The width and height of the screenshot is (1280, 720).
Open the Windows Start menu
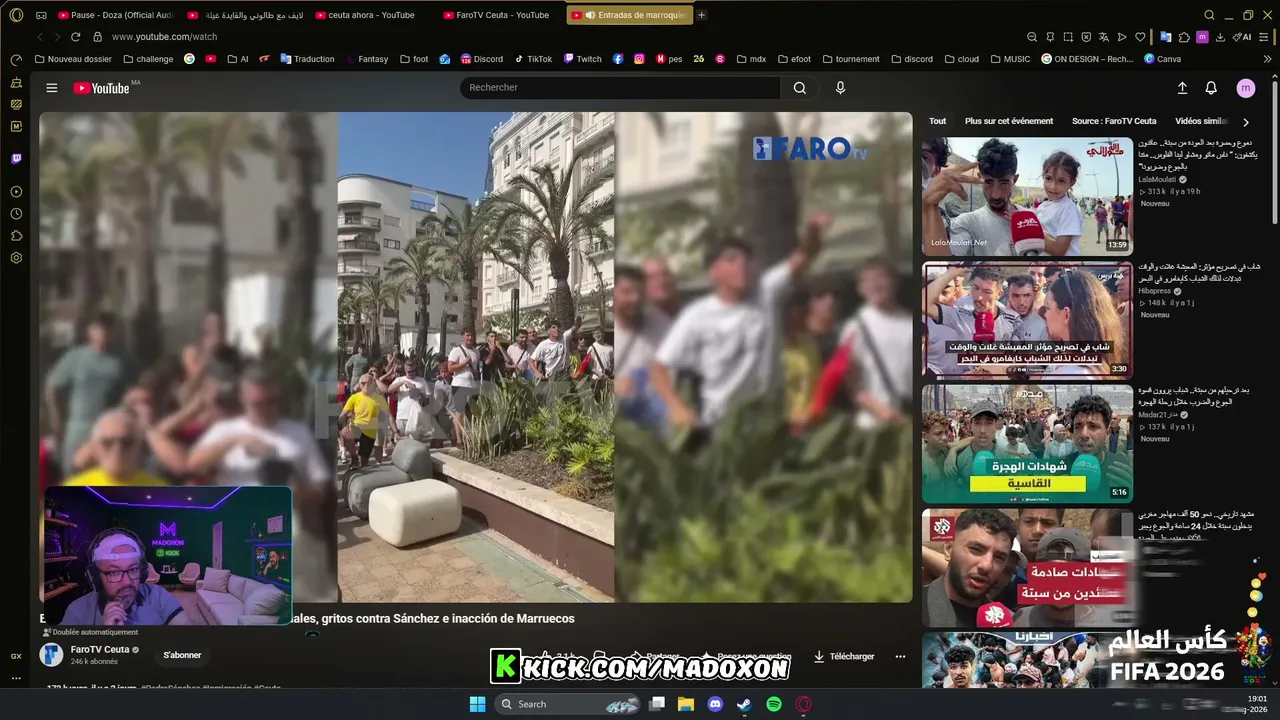[x=477, y=704]
